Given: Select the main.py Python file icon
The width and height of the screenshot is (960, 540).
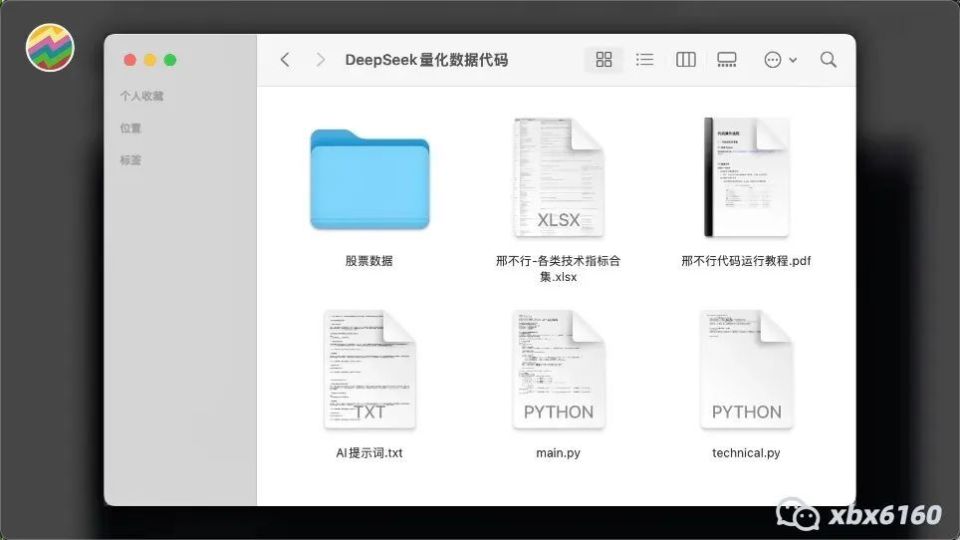Looking at the screenshot, I should [558, 370].
